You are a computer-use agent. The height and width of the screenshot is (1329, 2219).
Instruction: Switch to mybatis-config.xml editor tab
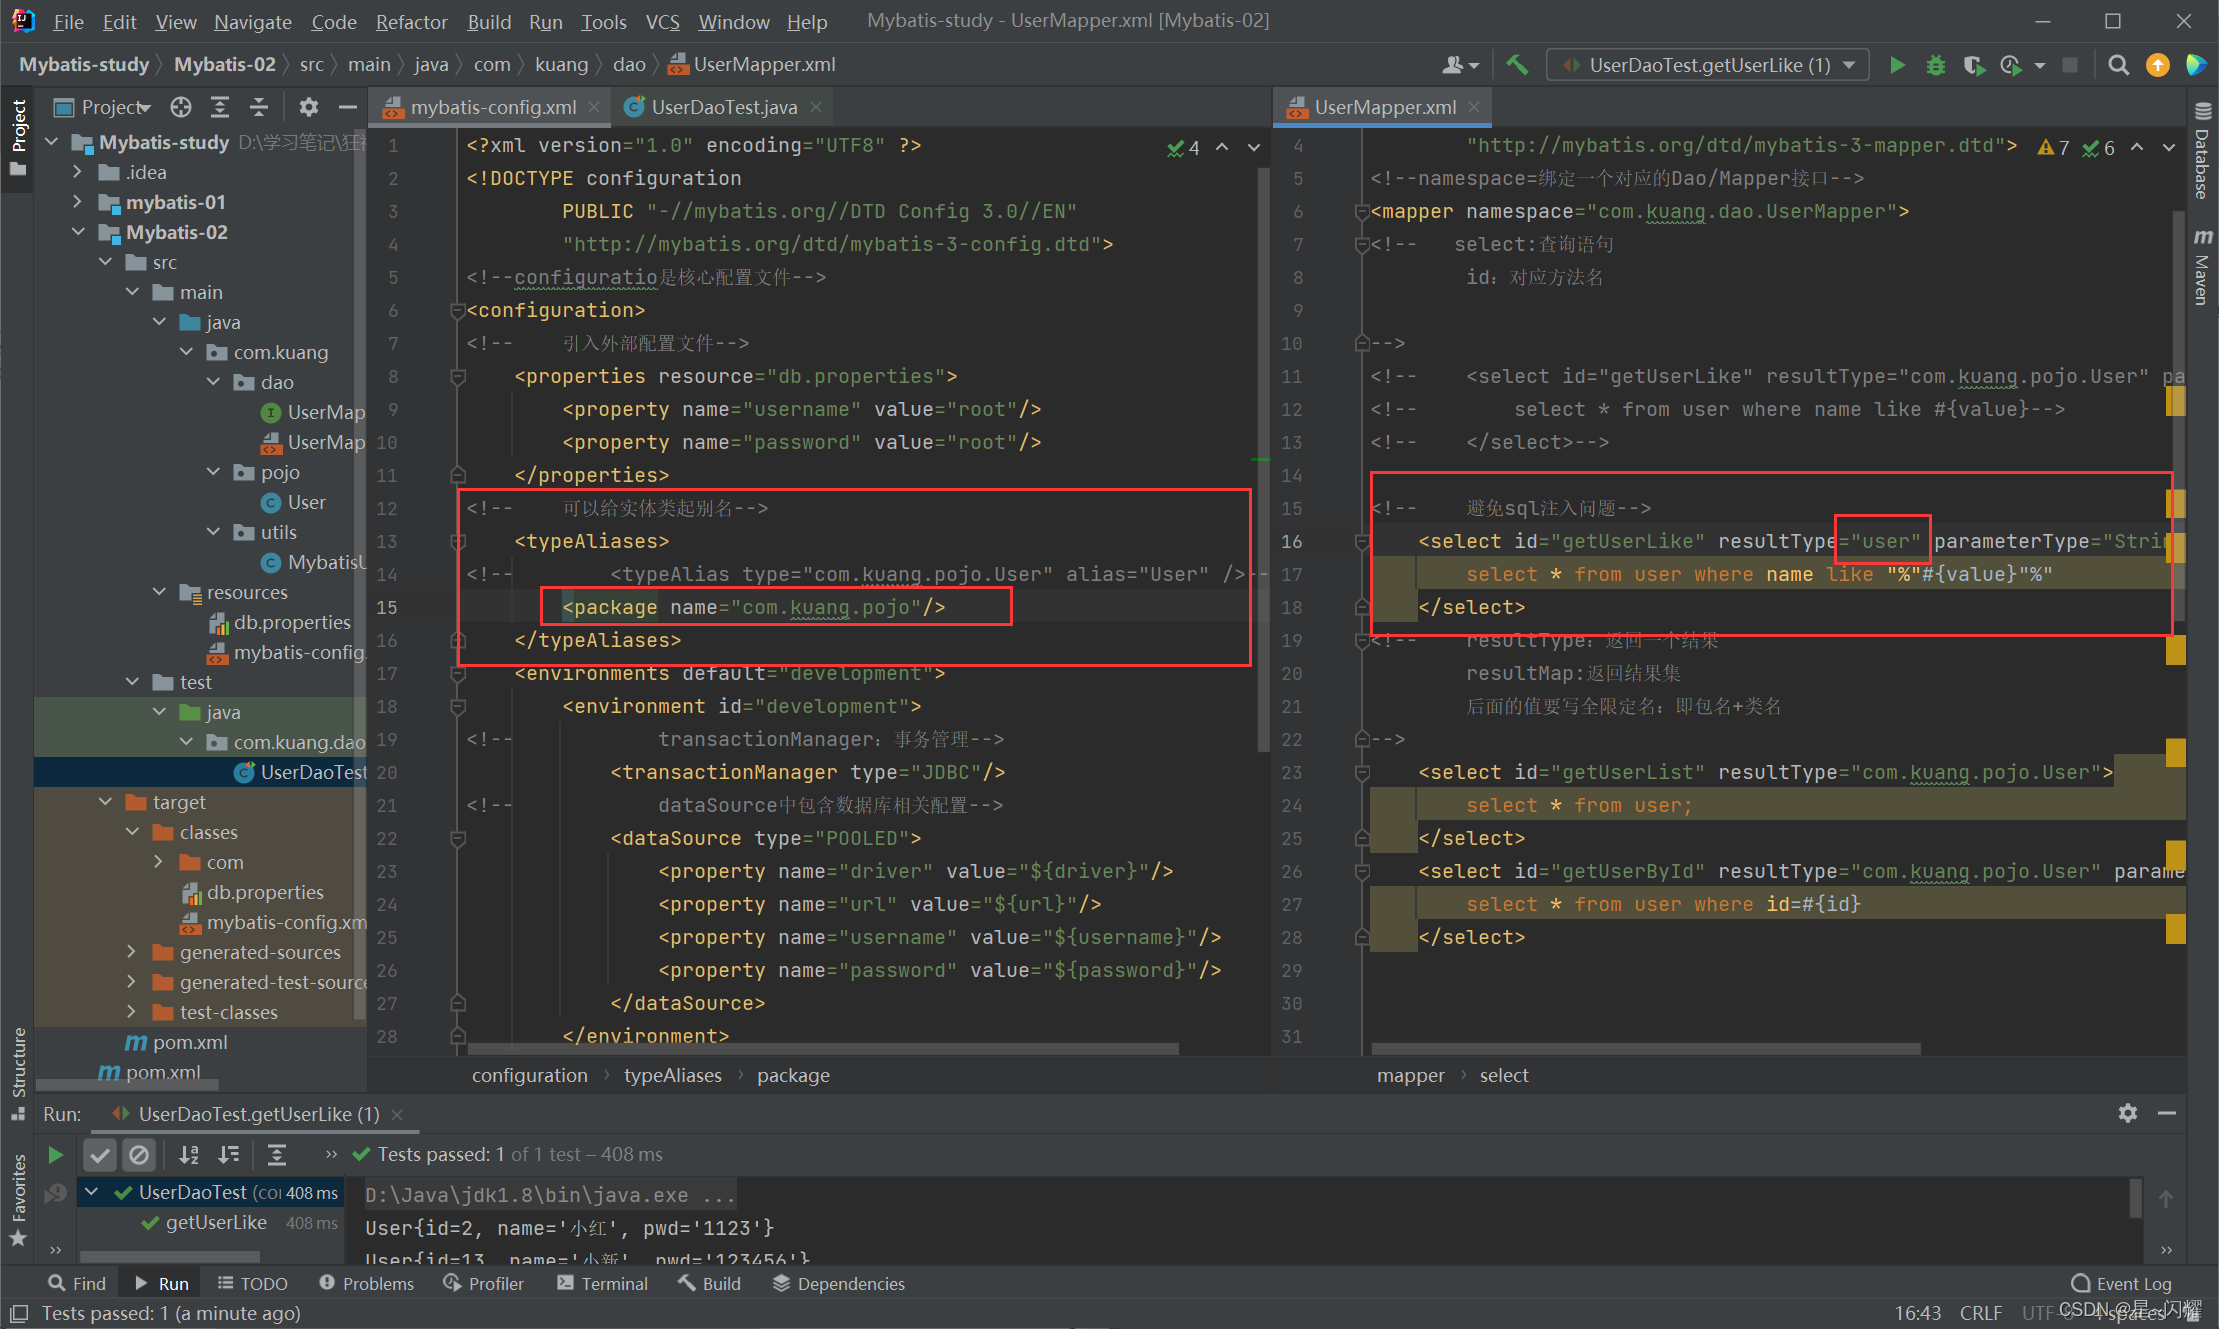click(493, 107)
